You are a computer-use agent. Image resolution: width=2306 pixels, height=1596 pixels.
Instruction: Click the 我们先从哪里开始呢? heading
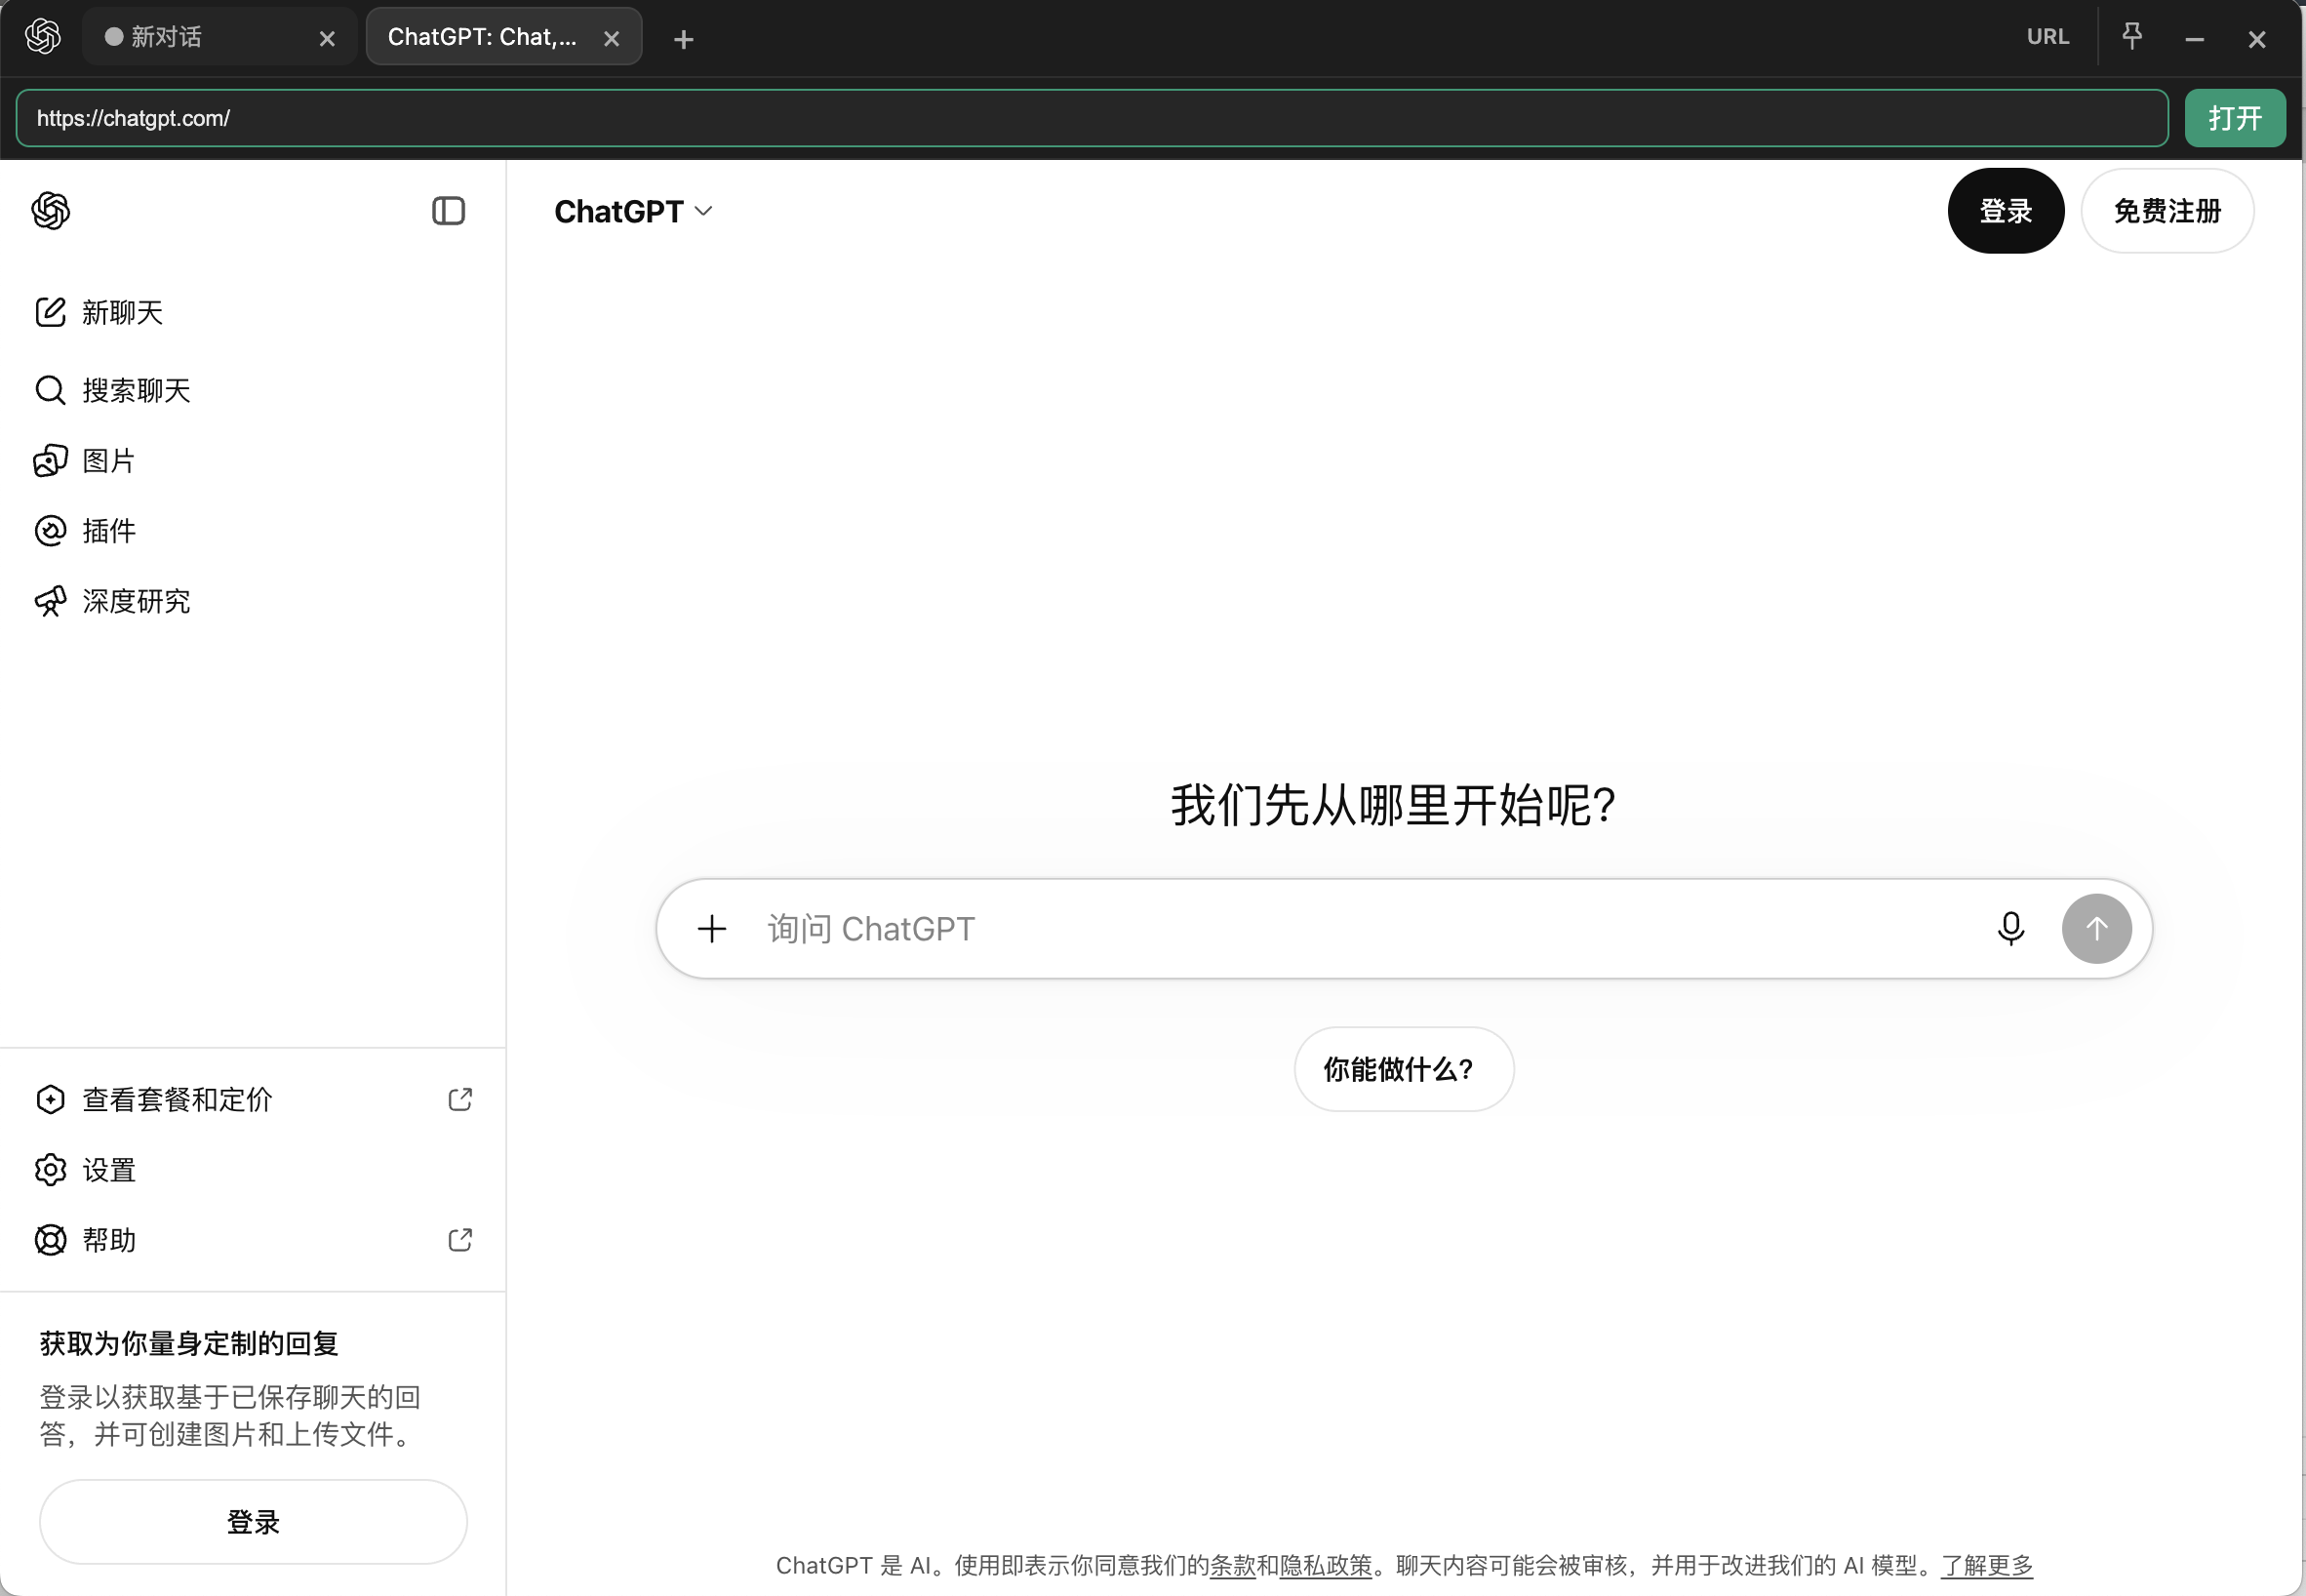tap(1393, 806)
